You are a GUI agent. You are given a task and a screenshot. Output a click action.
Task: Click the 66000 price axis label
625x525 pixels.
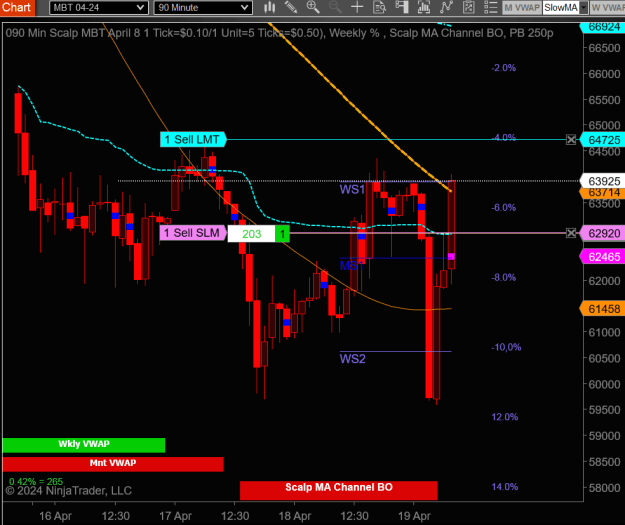(x=604, y=74)
